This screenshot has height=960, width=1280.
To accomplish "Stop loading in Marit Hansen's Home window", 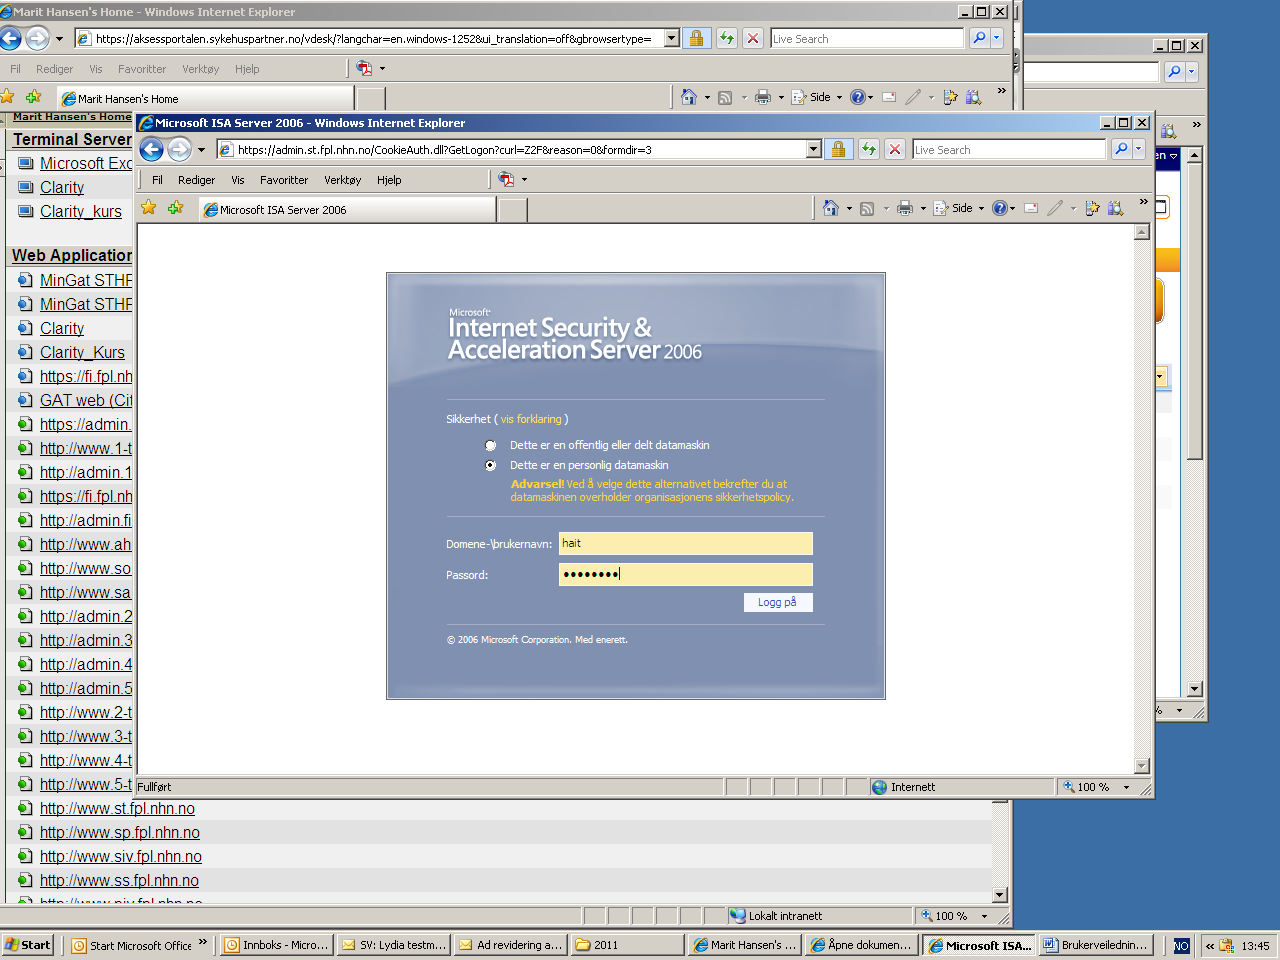I will pyautogui.click(x=753, y=38).
